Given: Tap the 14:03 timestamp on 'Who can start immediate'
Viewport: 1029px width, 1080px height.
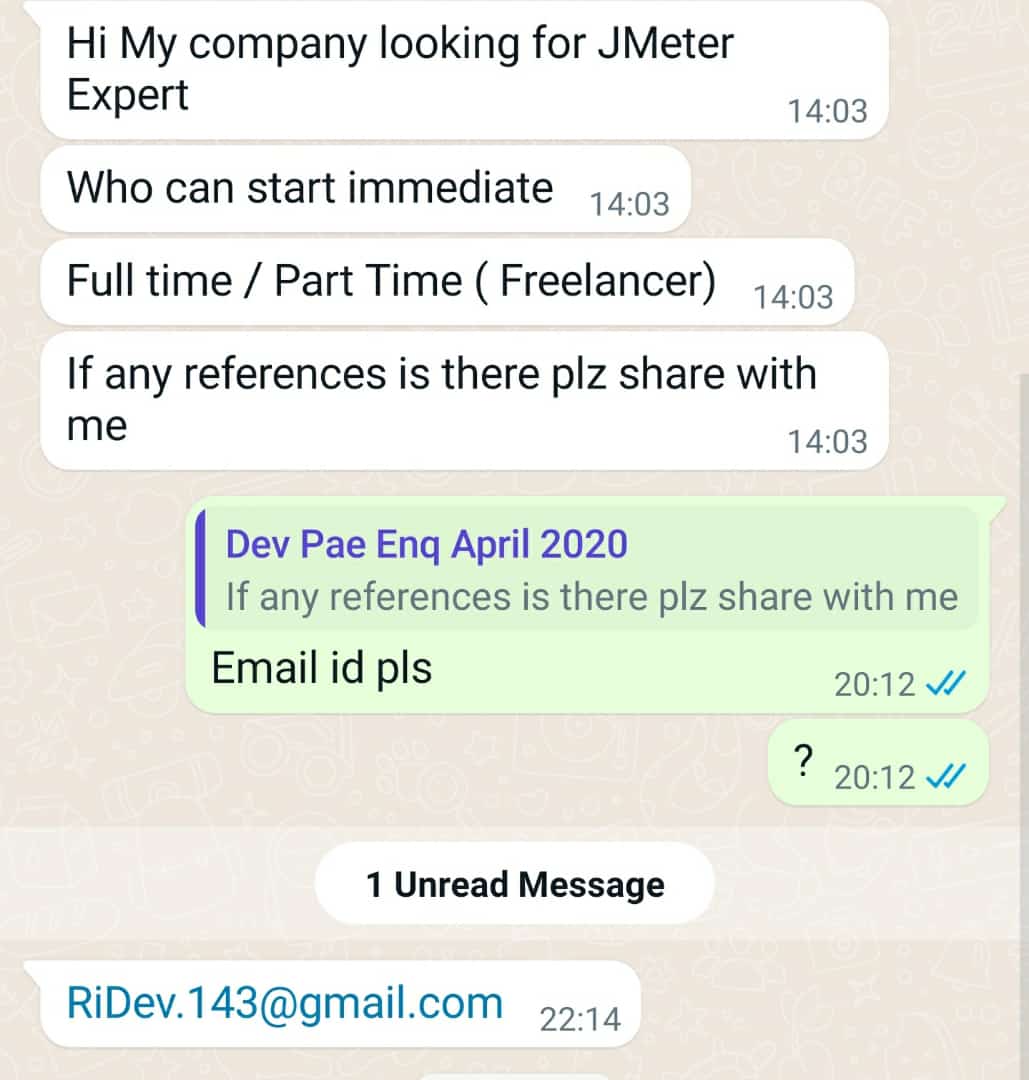Looking at the screenshot, I should click(x=630, y=204).
